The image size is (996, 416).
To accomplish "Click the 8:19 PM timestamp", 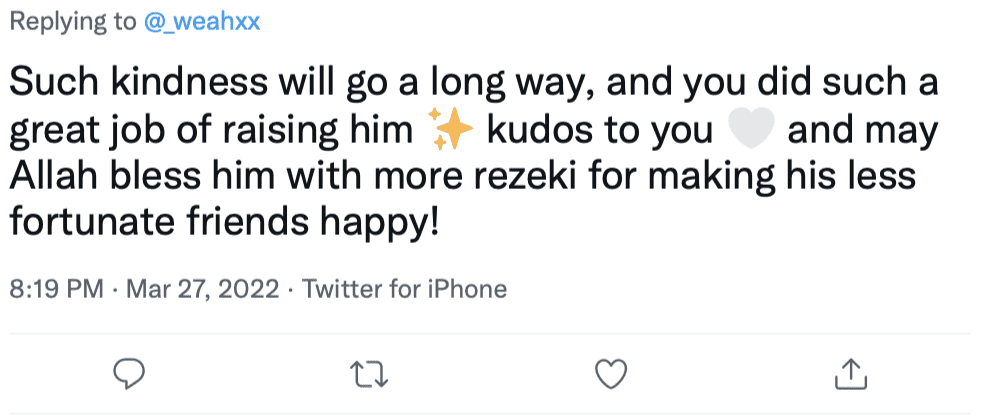I will (57, 290).
